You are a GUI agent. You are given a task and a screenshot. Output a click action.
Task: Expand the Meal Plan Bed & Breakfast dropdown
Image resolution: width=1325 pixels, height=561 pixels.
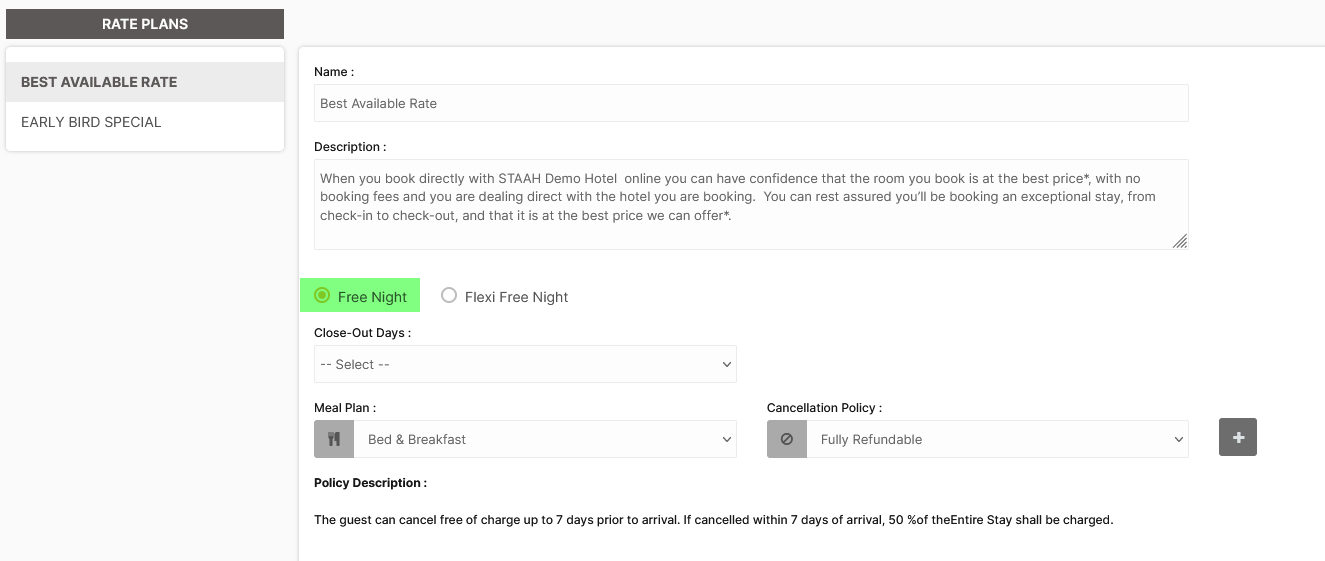545,439
